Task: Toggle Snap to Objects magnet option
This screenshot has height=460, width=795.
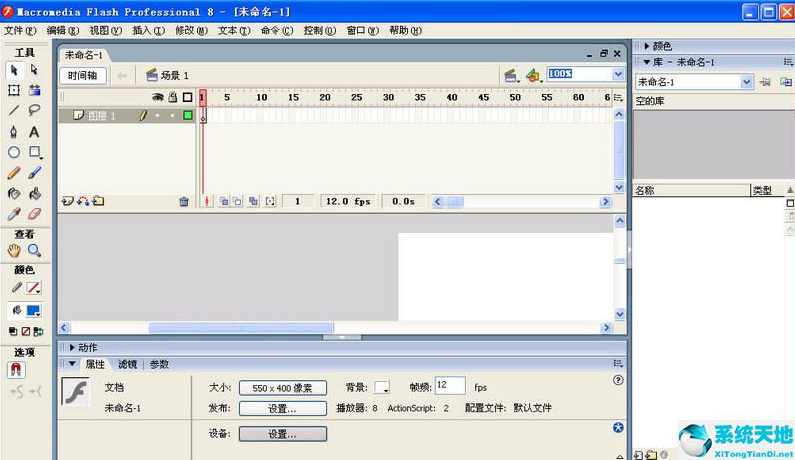Action: 16,369
